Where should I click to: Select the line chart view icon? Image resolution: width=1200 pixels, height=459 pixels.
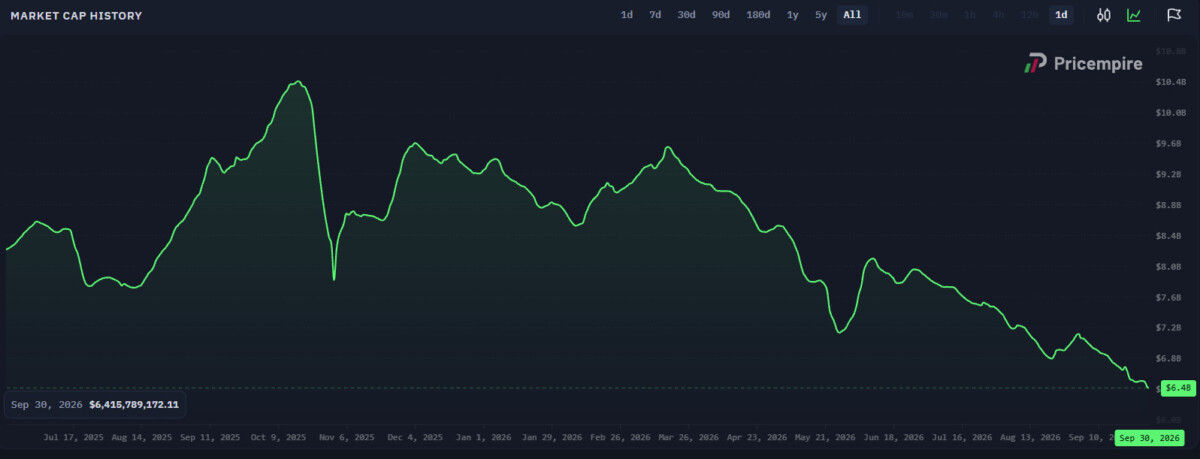point(1134,15)
